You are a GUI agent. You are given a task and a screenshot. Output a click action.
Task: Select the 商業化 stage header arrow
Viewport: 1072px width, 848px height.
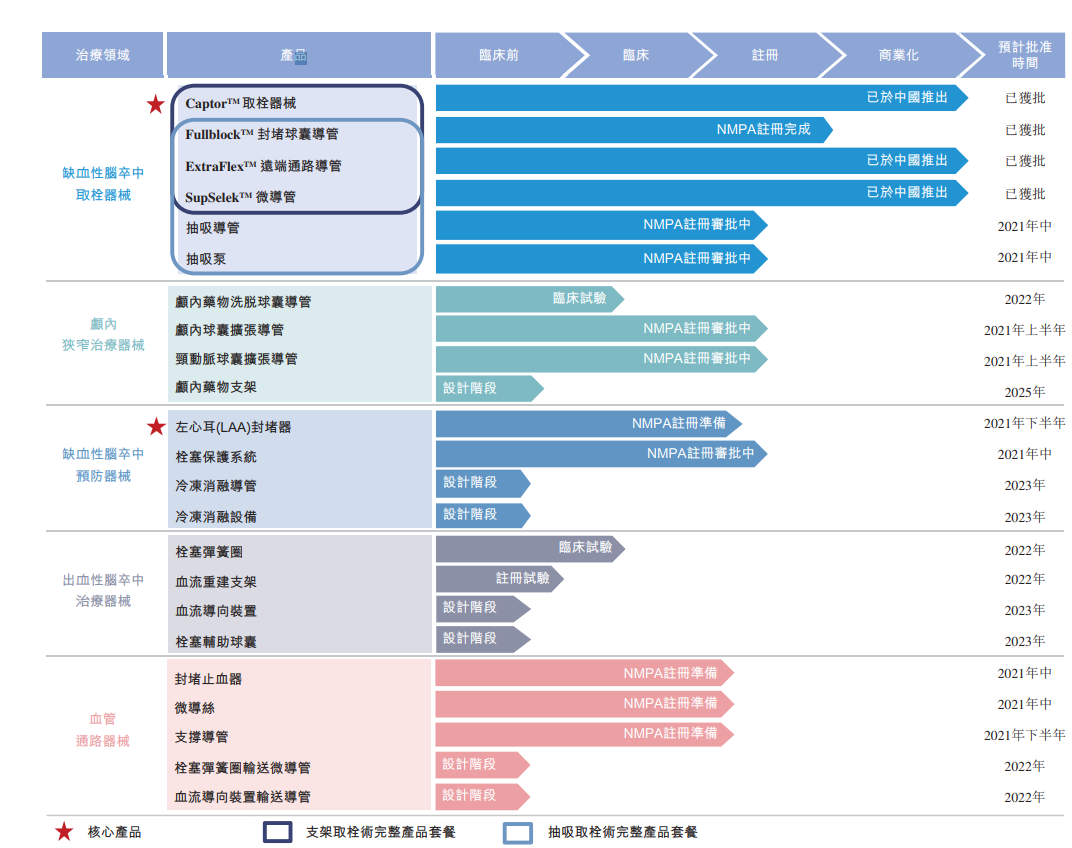click(891, 55)
